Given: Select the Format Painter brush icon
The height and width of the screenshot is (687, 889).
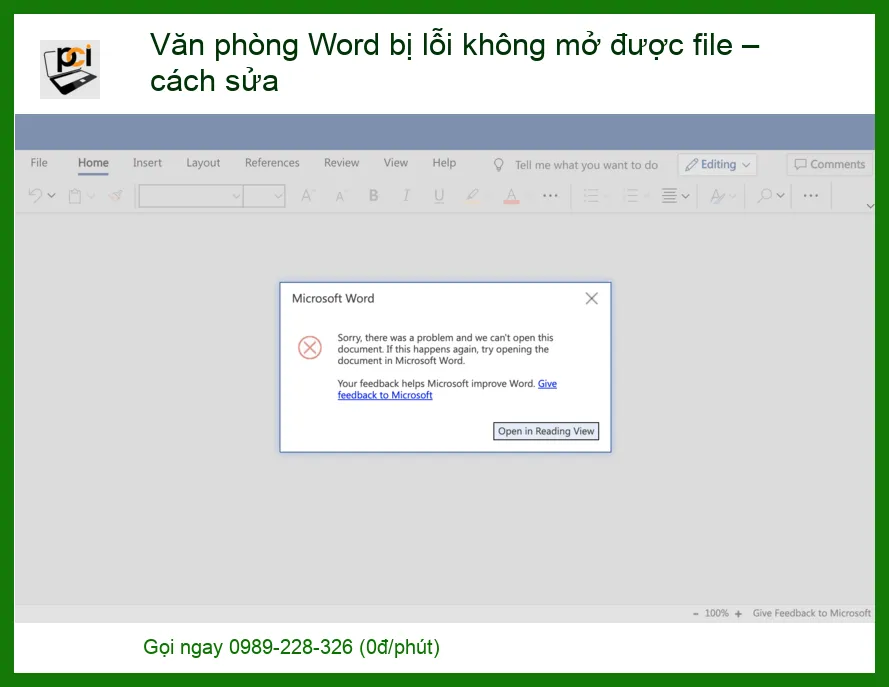Looking at the screenshot, I should (116, 196).
